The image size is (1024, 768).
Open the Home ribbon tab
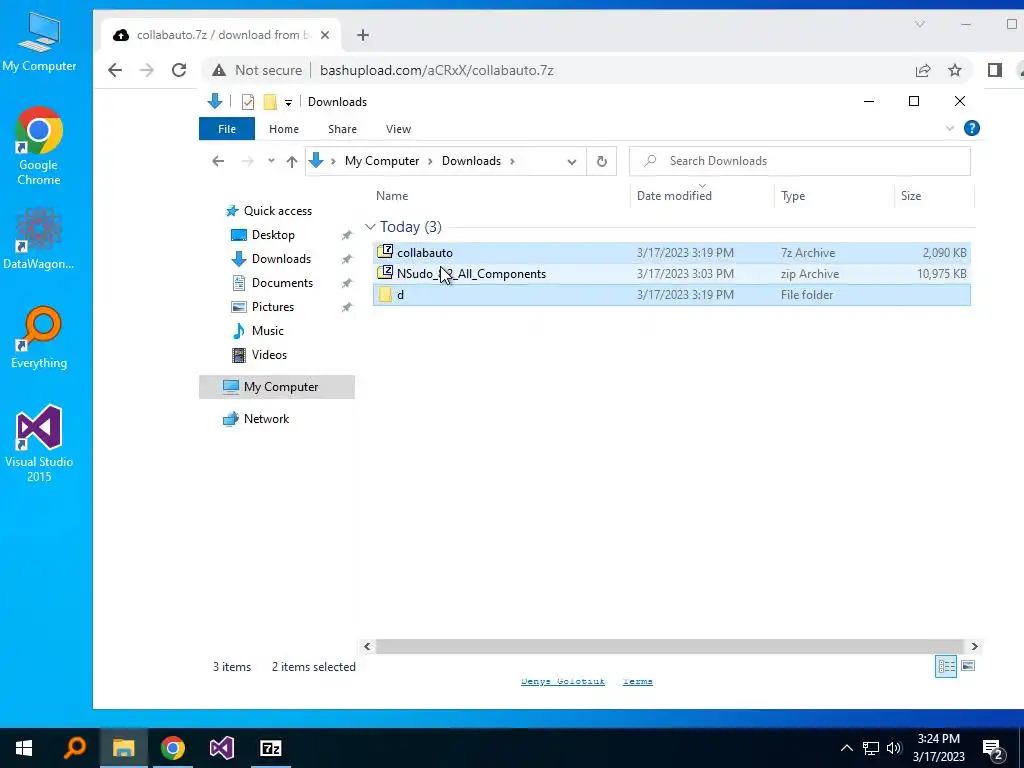tap(283, 129)
